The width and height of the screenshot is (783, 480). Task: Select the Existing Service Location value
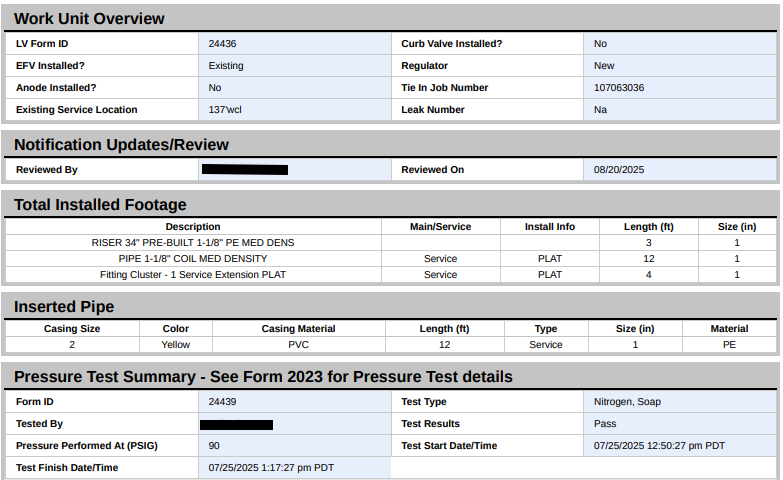(x=225, y=110)
